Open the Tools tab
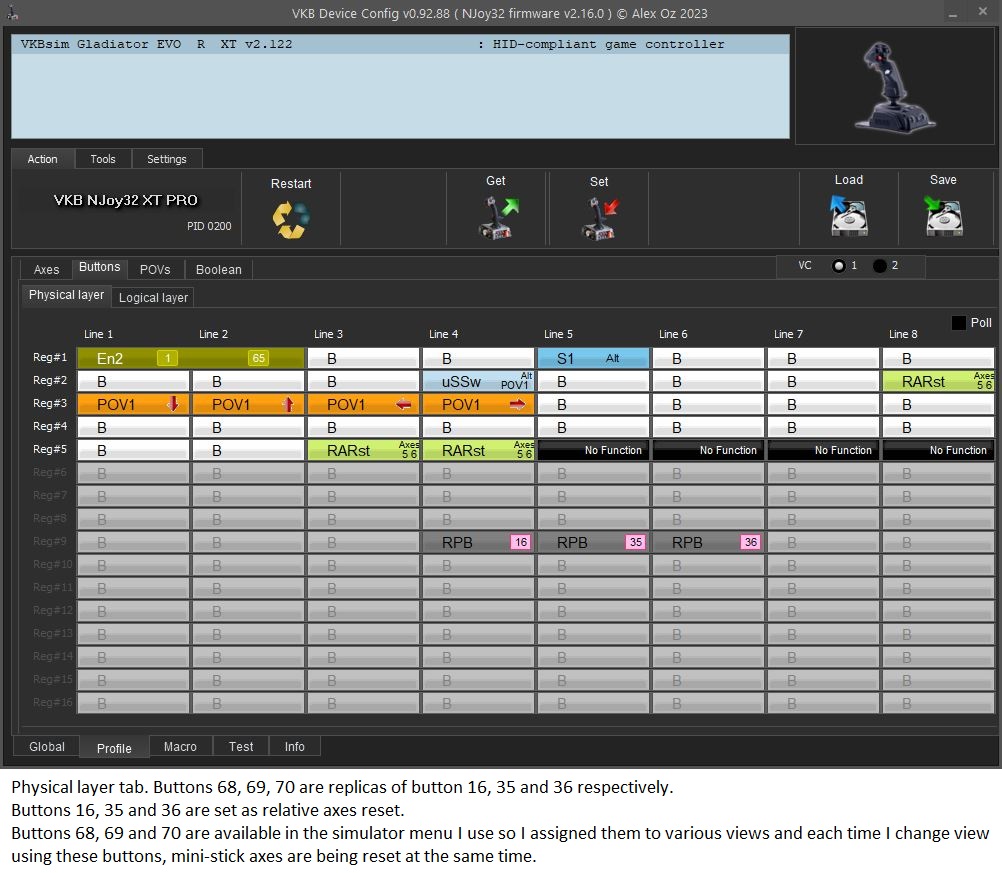The image size is (1002, 873). click(103, 159)
